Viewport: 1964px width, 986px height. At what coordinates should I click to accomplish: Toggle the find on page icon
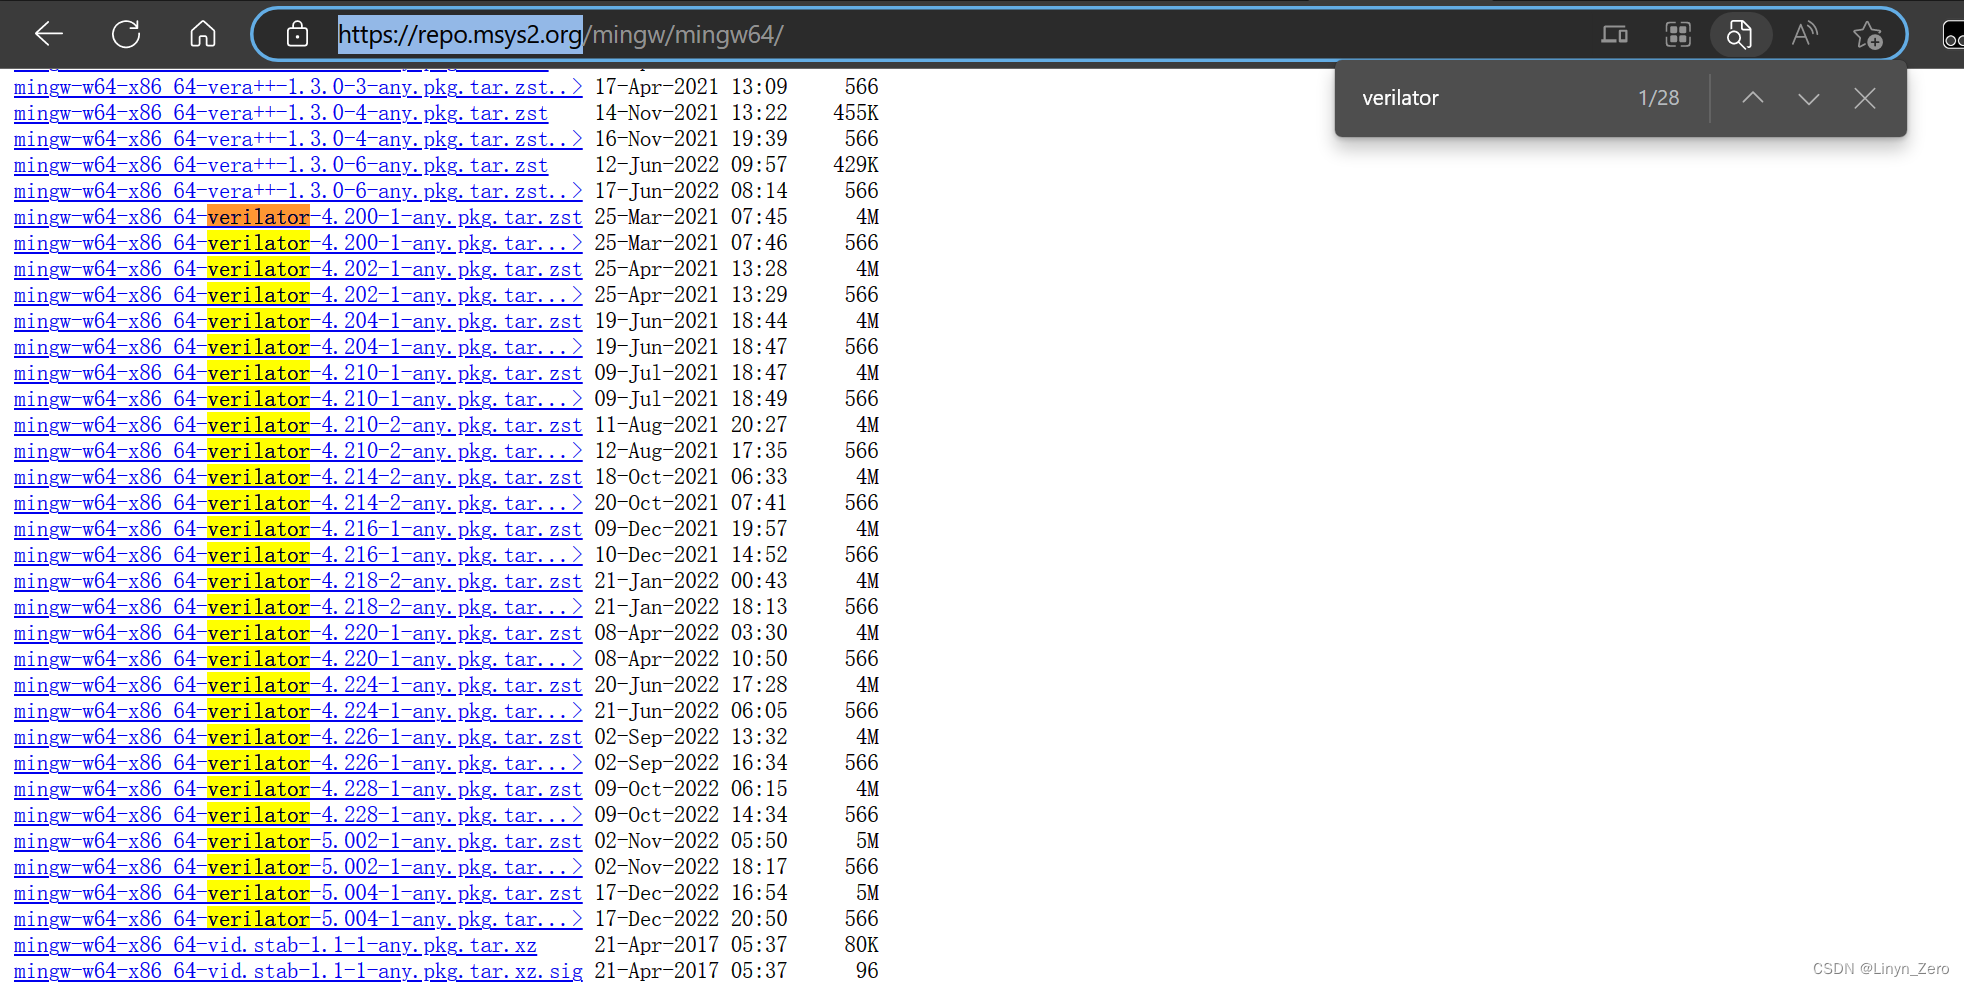tap(1740, 35)
